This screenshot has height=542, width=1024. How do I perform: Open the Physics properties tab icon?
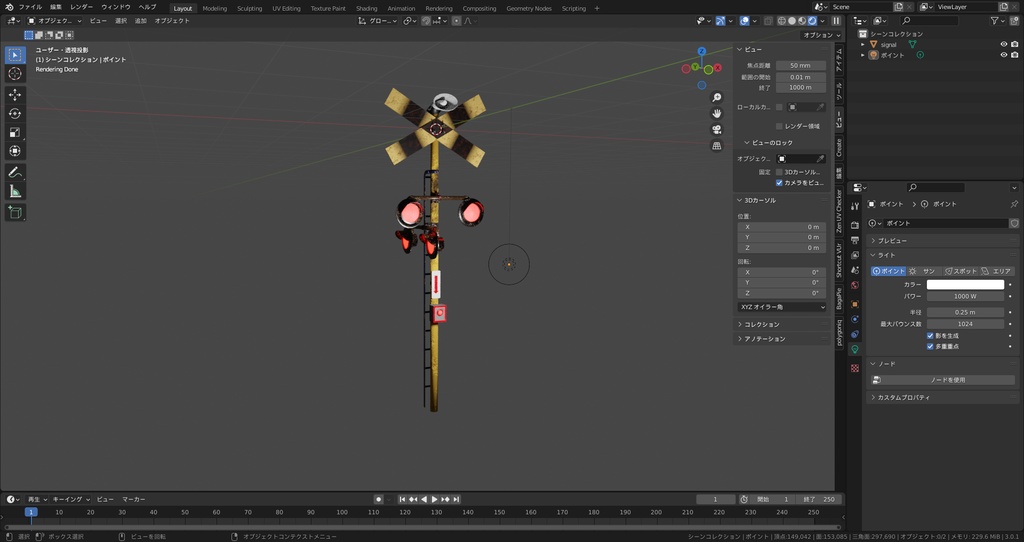pos(855,319)
